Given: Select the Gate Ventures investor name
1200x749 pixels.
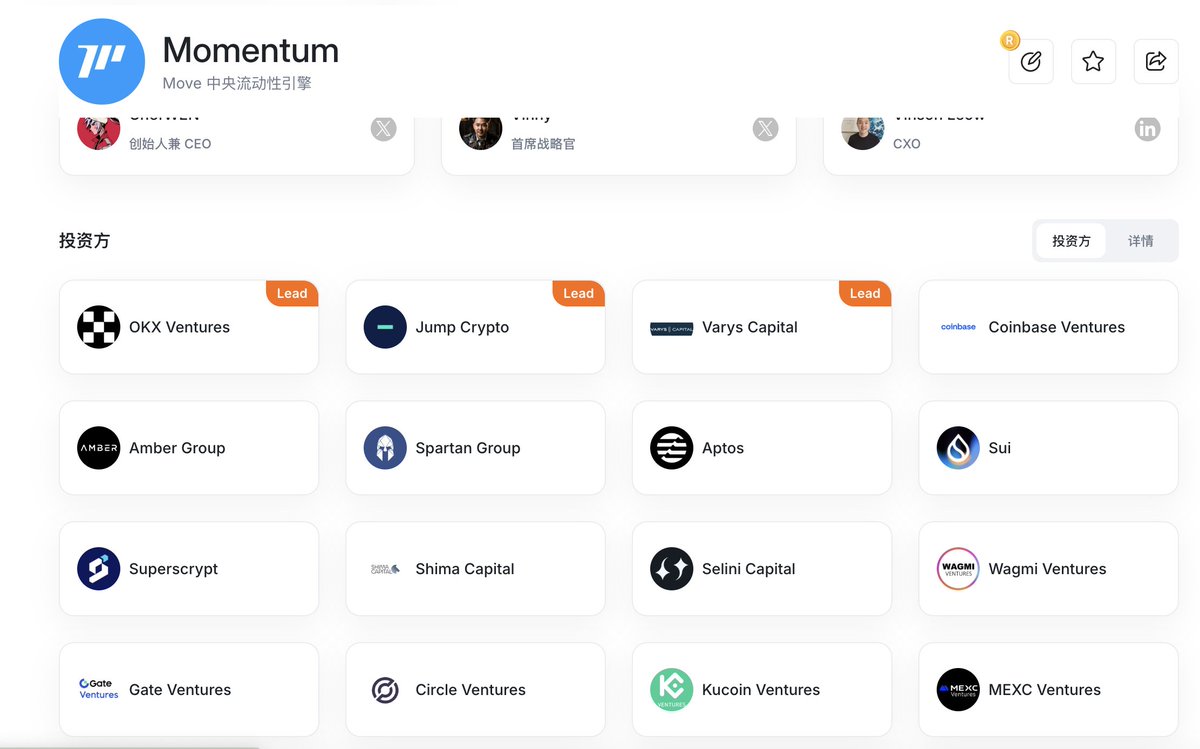Looking at the screenshot, I should [180, 690].
